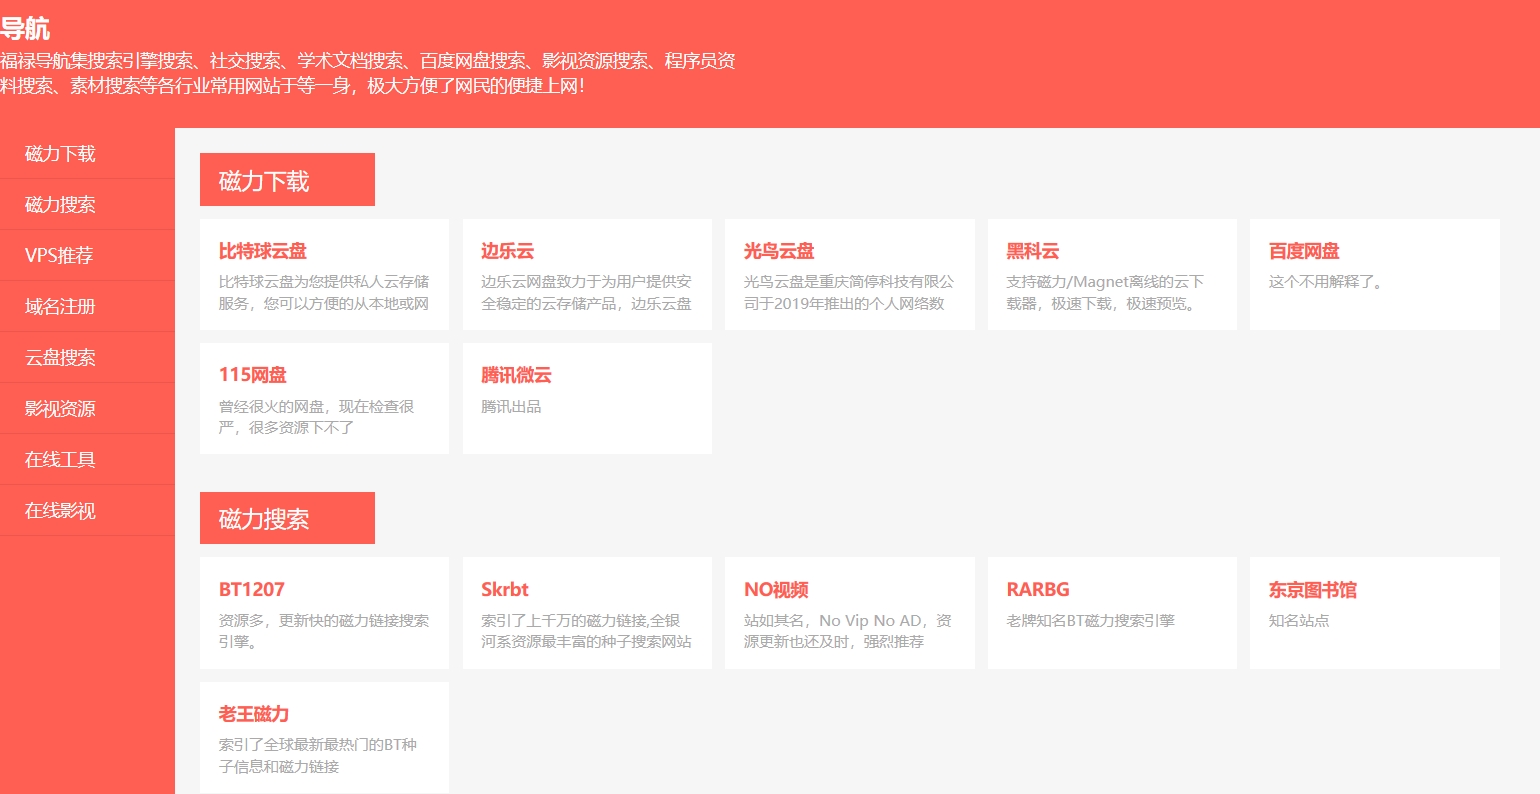Open the 边乐云 card

(587, 274)
